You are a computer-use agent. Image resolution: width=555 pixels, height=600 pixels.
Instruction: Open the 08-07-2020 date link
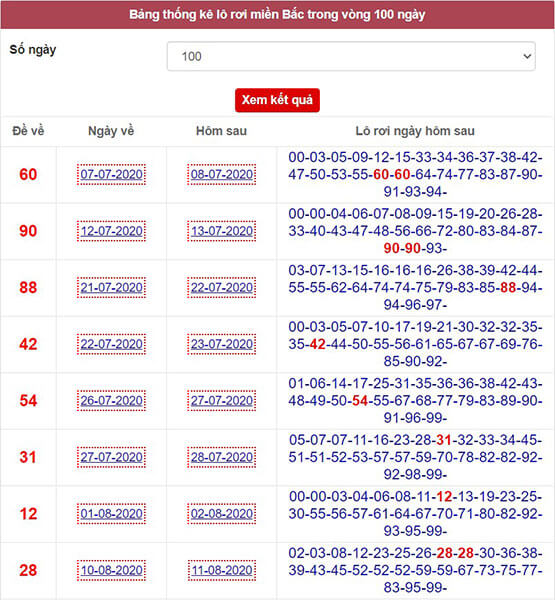pyautogui.click(x=222, y=174)
